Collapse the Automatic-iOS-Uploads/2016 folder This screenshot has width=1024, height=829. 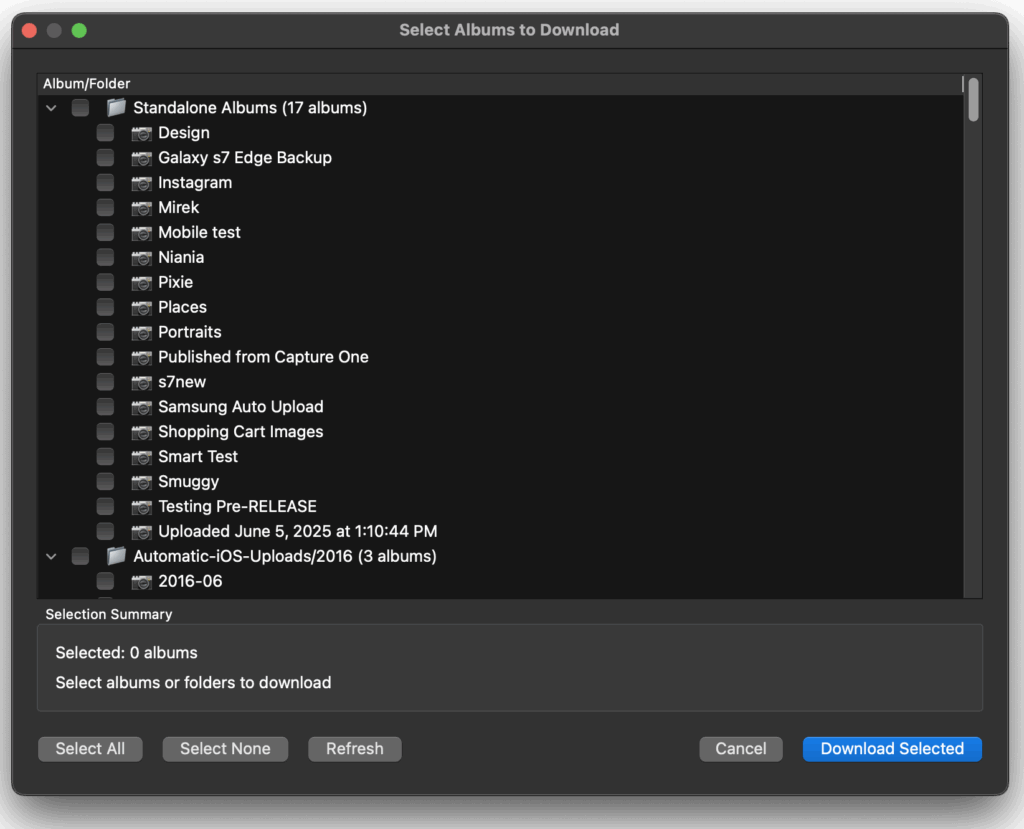51,556
